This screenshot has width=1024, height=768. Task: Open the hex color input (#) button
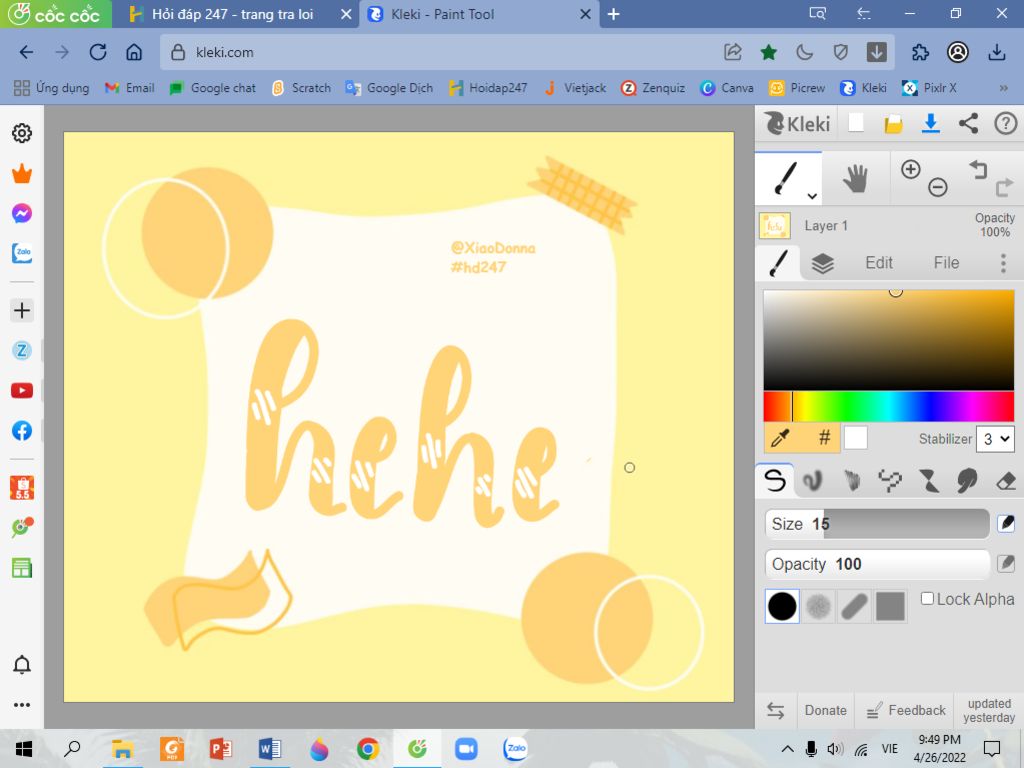(x=825, y=438)
